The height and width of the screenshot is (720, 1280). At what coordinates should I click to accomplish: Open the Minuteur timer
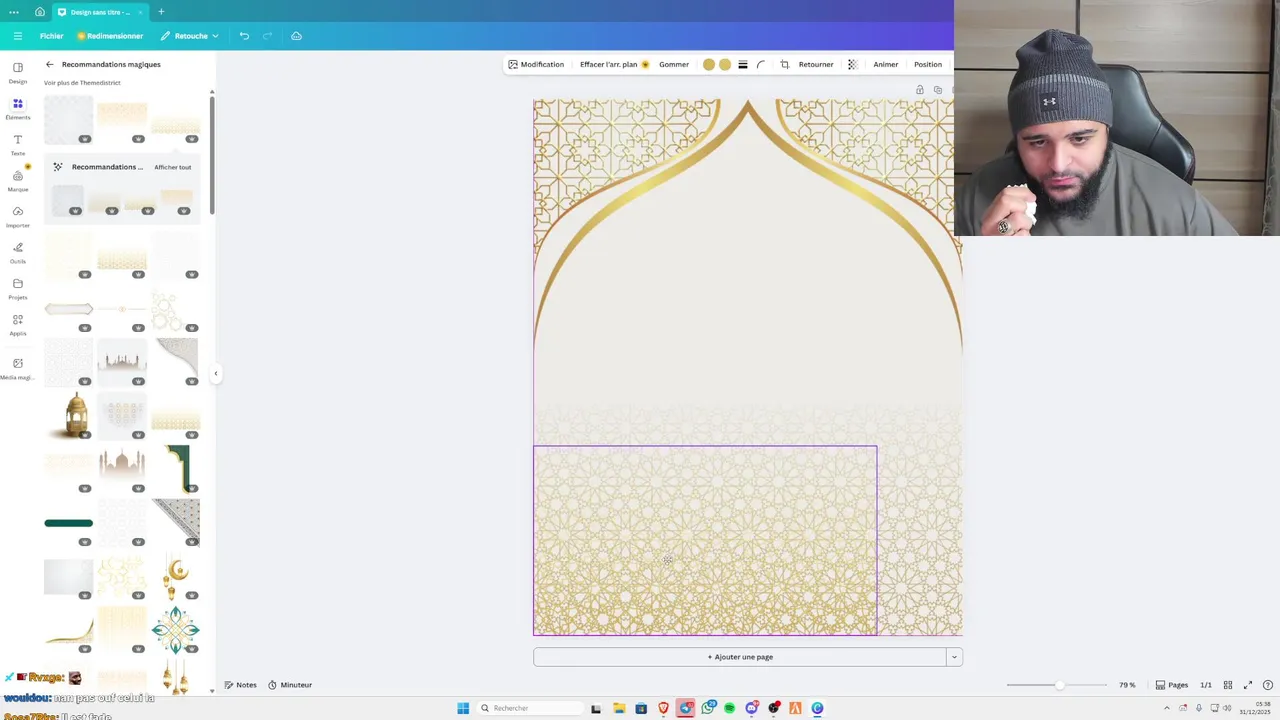[290, 685]
